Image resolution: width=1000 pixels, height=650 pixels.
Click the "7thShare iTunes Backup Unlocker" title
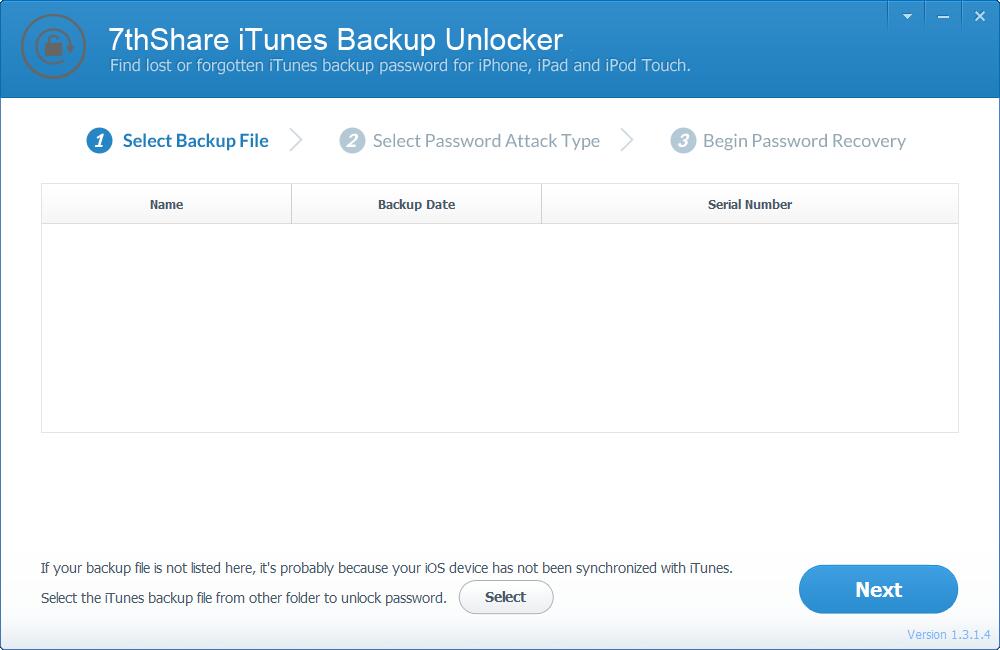point(335,40)
